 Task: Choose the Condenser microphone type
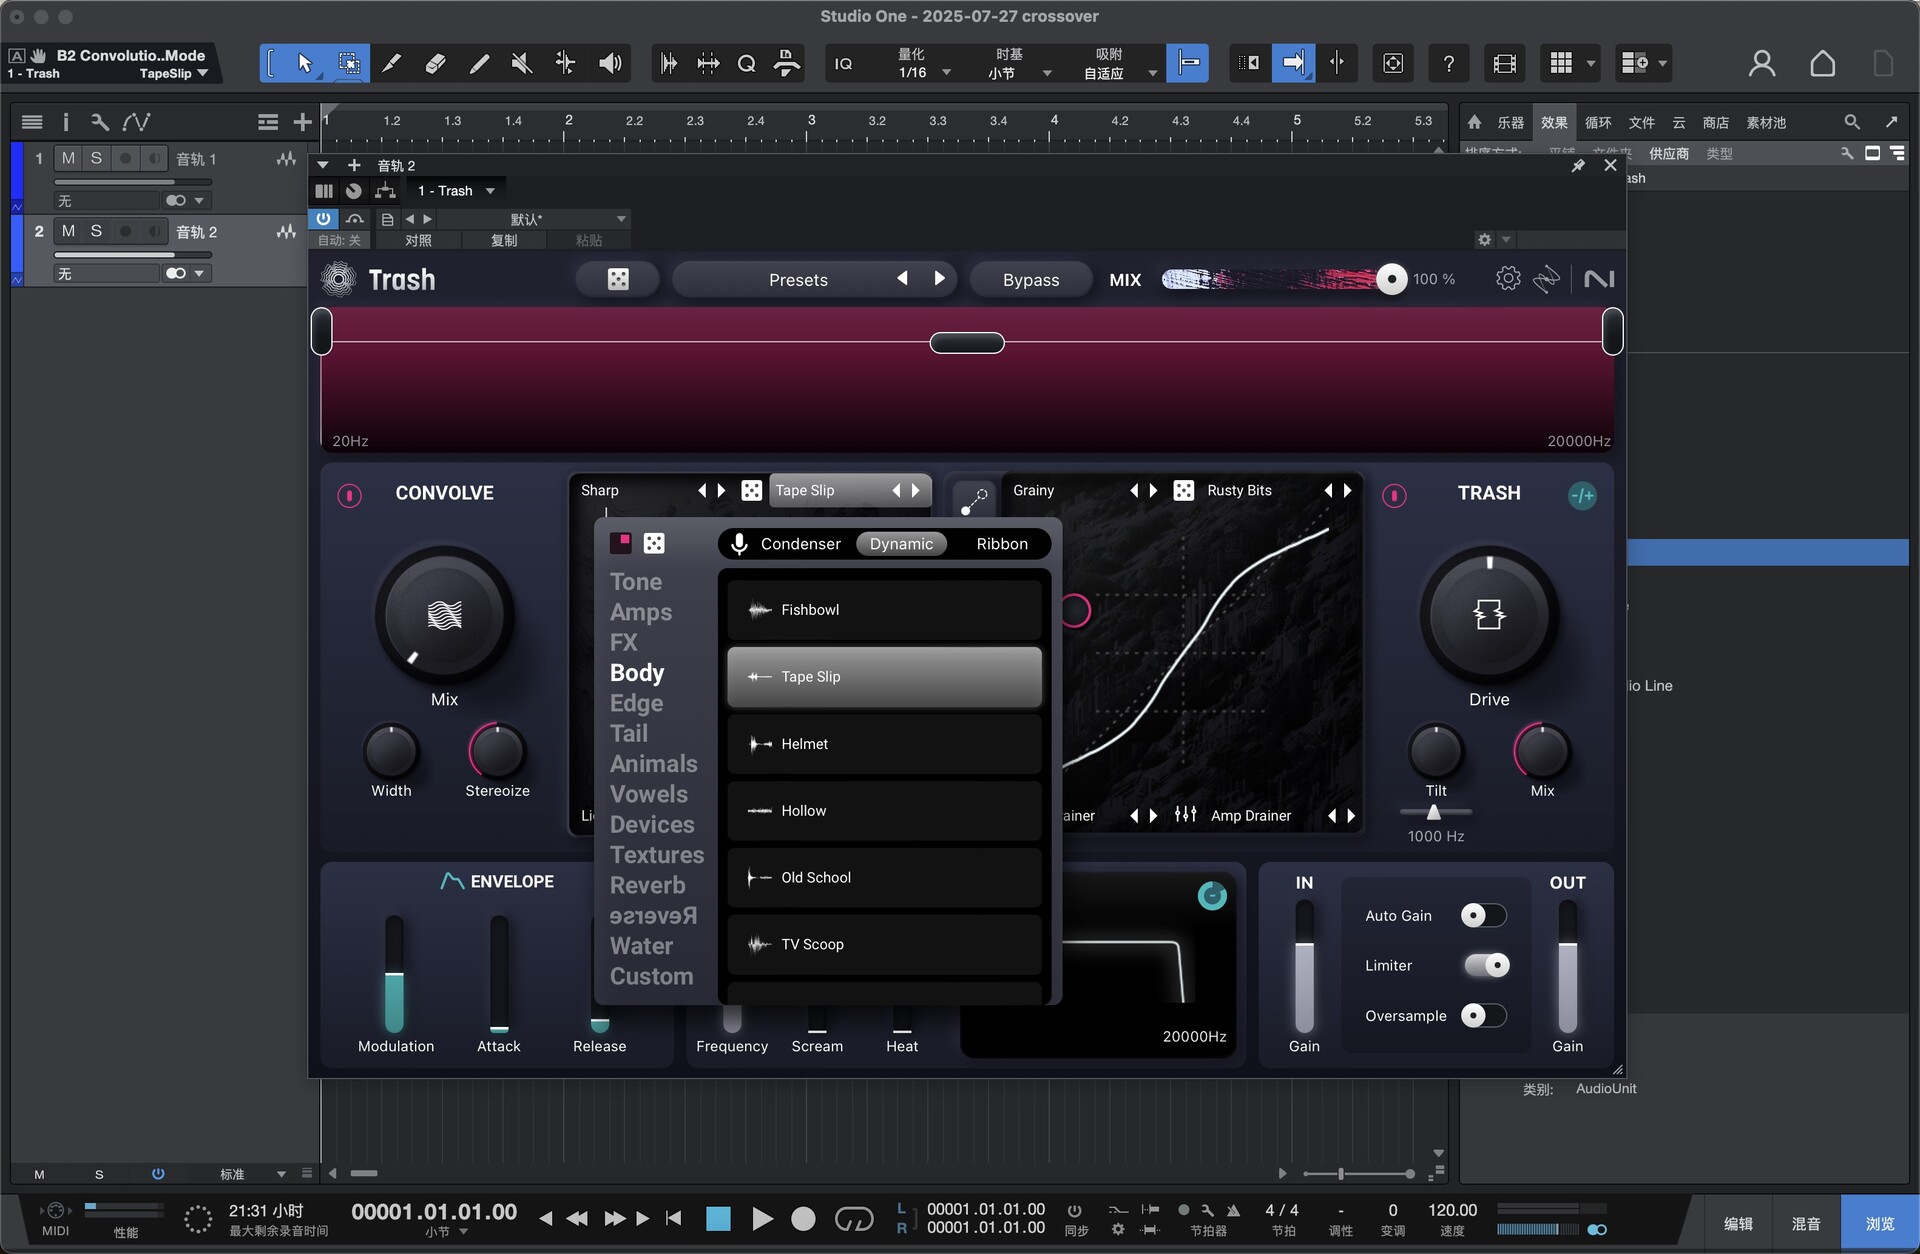tap(800, 543)
